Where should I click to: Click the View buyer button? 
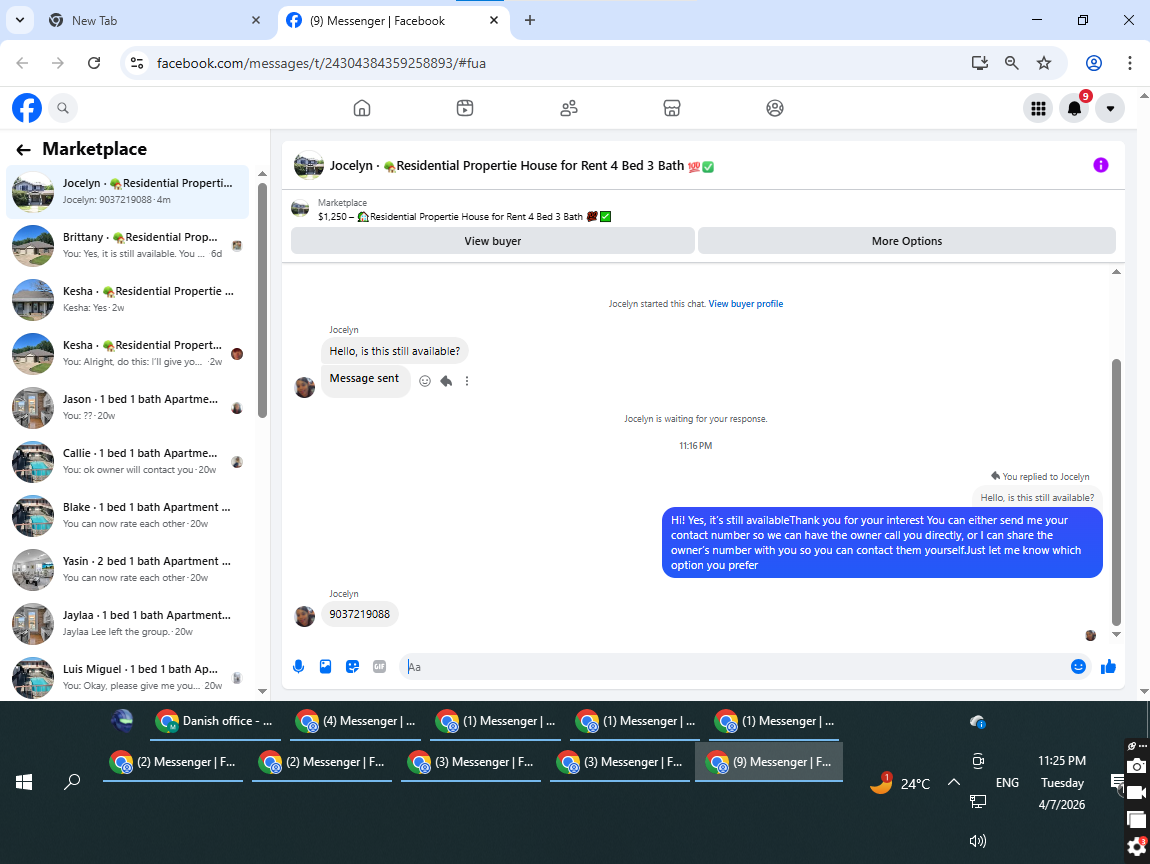493,241
